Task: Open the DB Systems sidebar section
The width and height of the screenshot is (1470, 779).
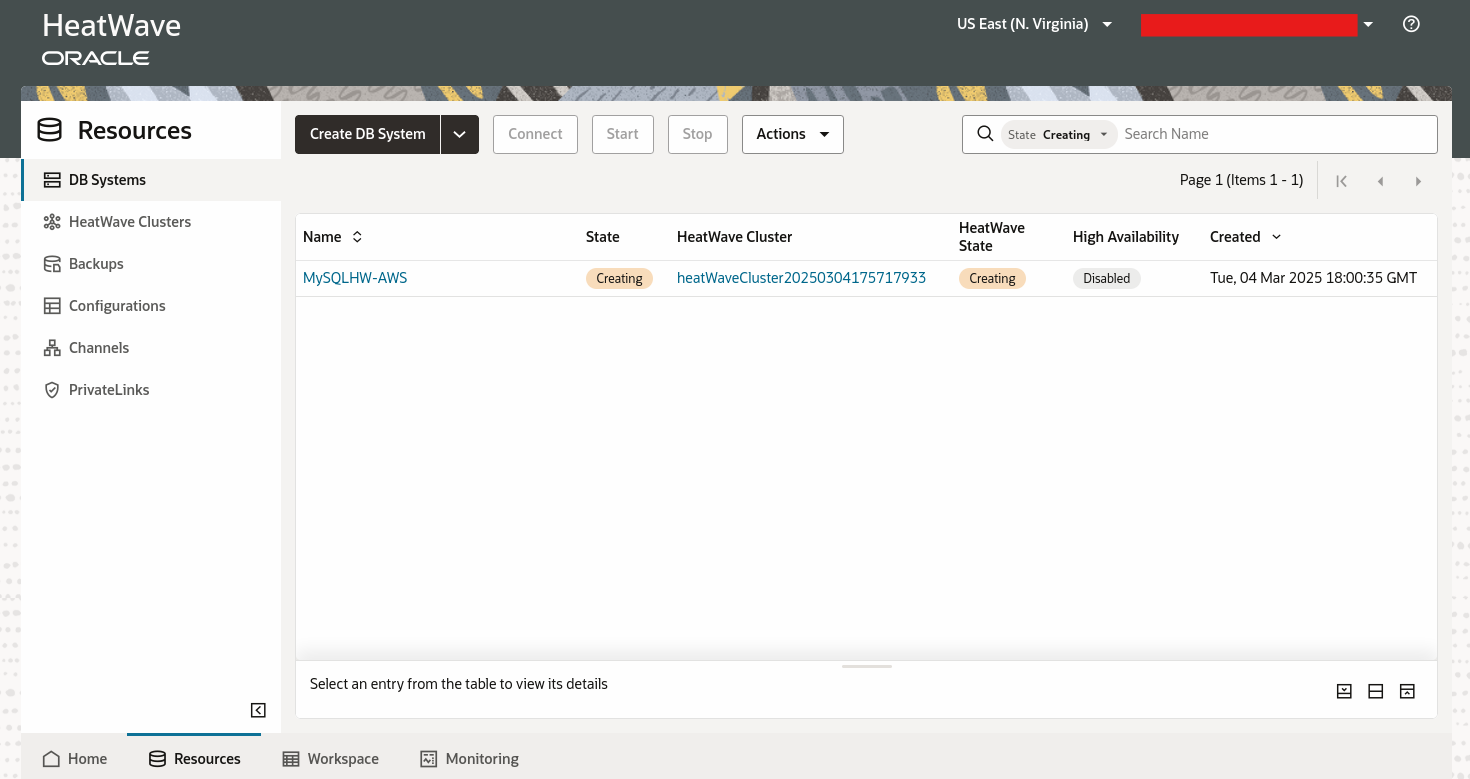Action: pyautogui.click(x=105, y=180)
